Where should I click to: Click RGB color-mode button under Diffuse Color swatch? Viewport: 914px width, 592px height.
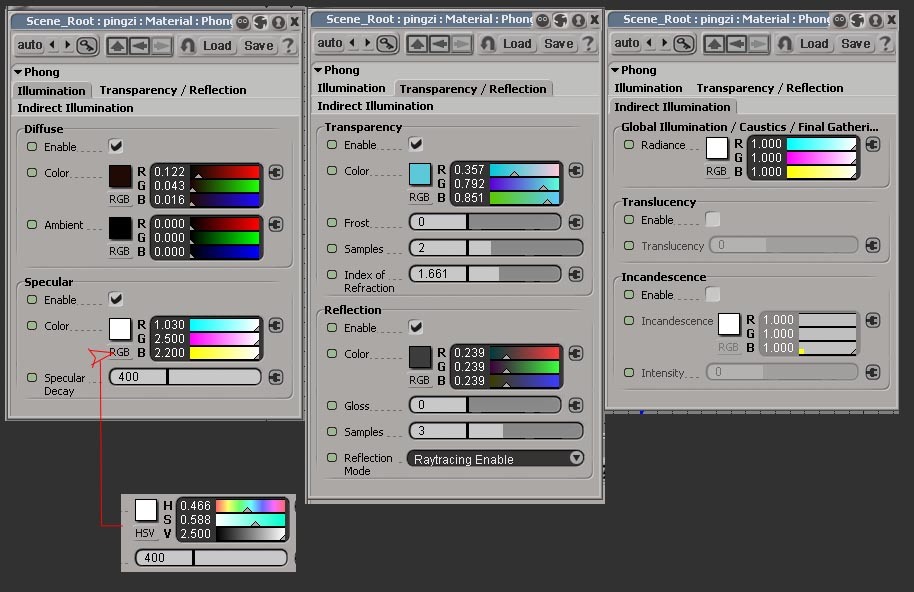pos(119,199)
